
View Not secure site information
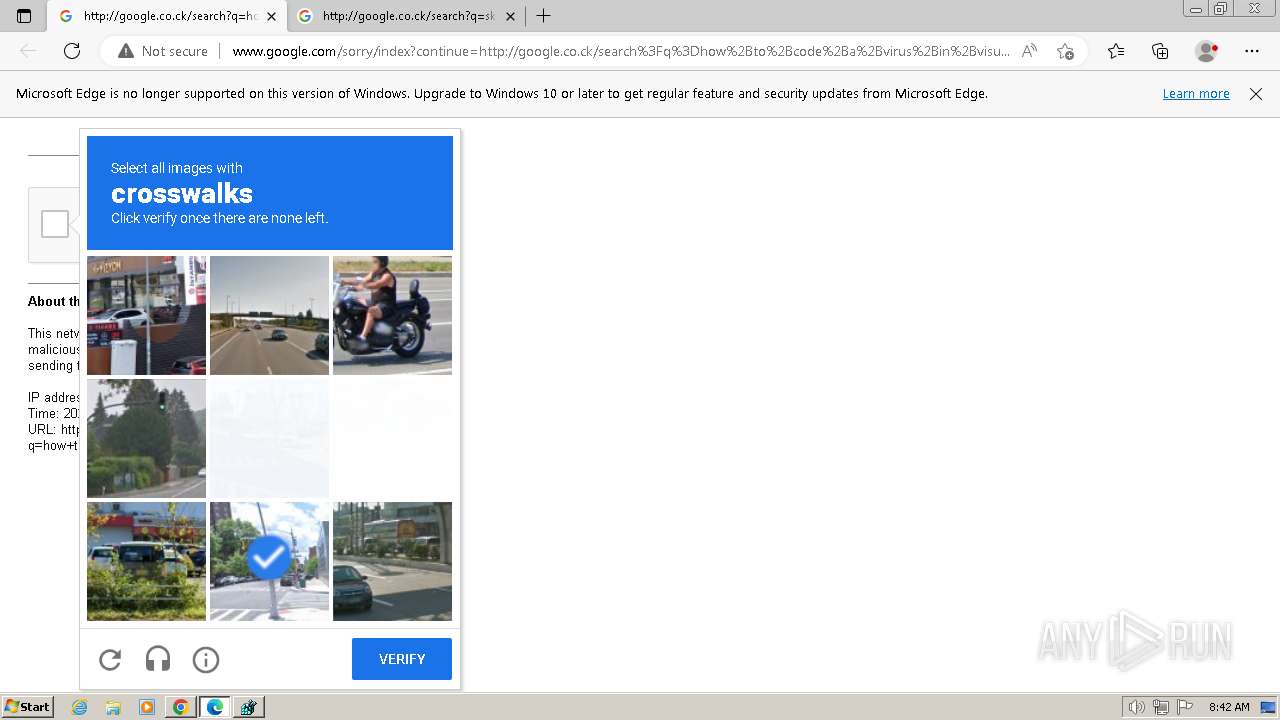pyautogui.click(x=163, y=51)
